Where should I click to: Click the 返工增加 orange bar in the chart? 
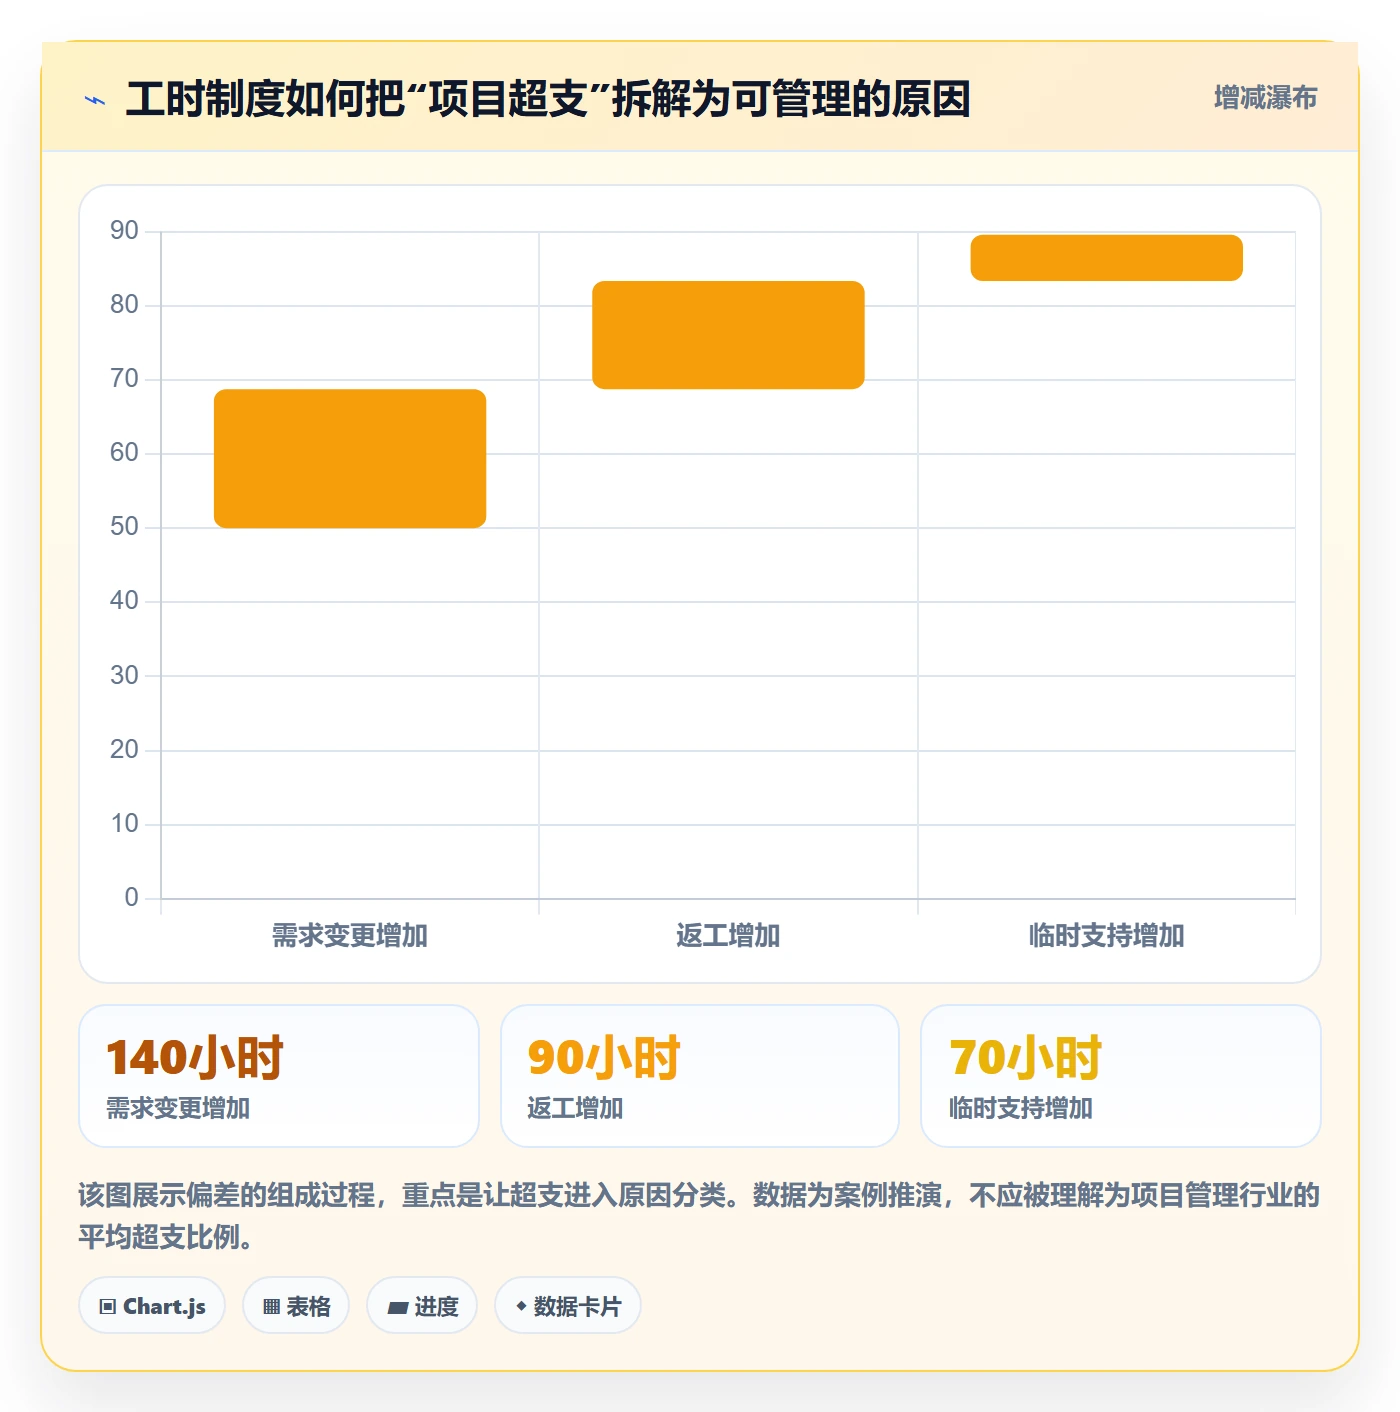point(728,335)
